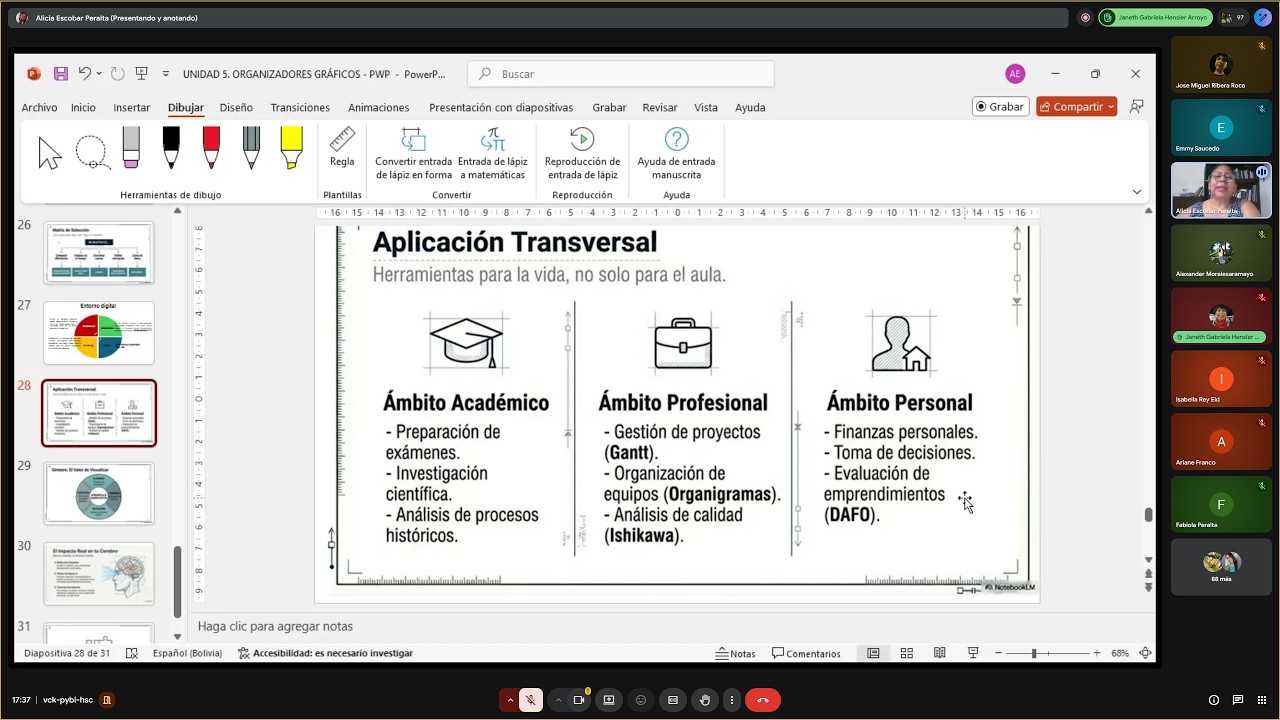
Task: Adjust the zoom slider handle
Action: (1034, 653)
